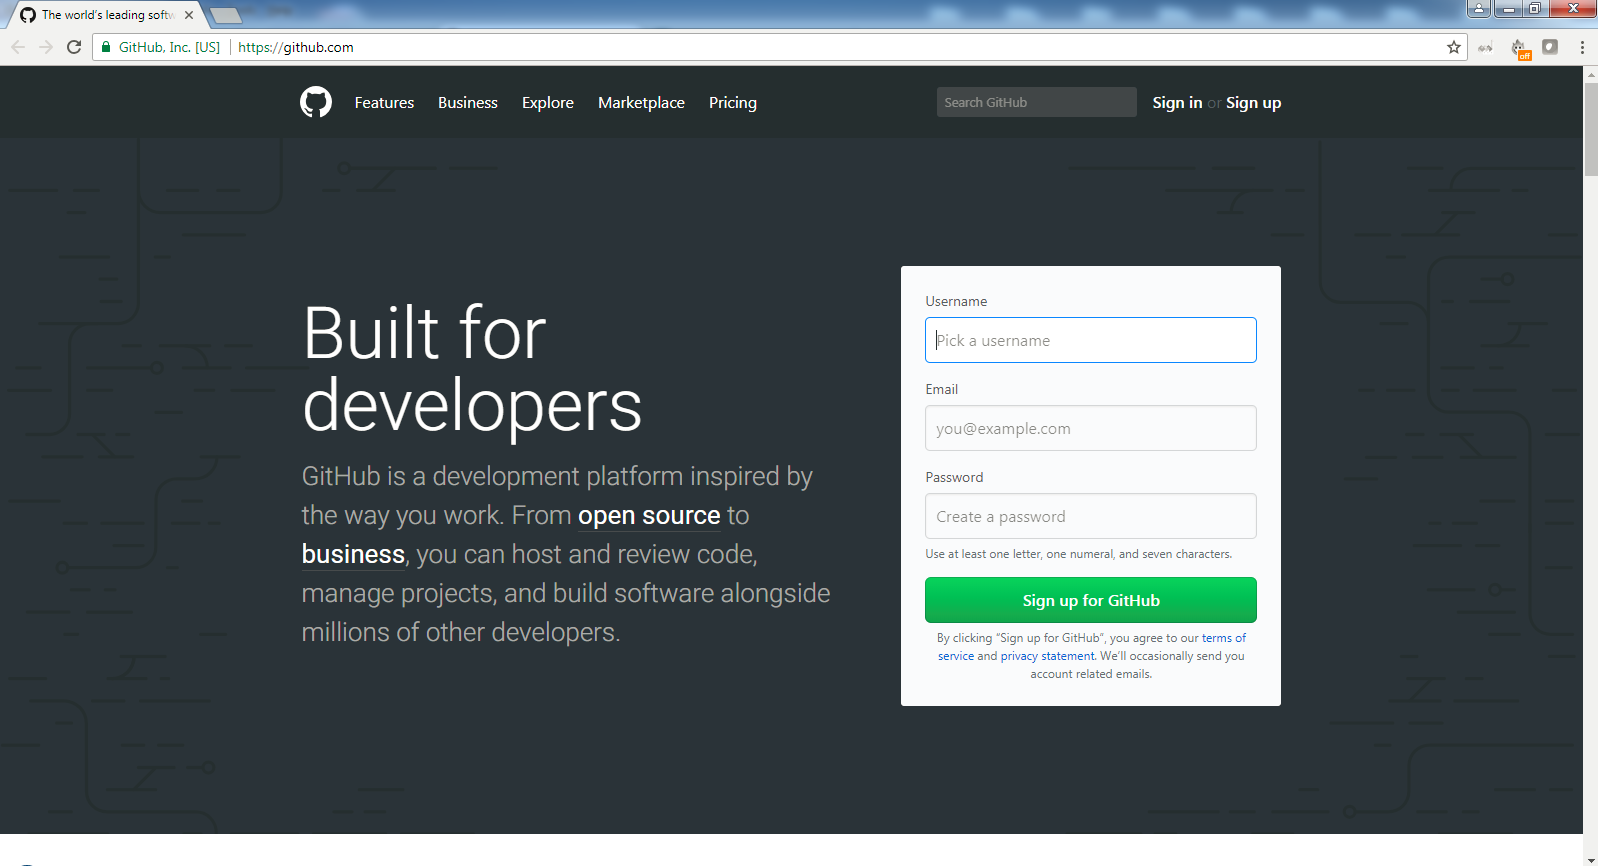Open a new browser tab
The image size is (1598, 866).
pos(226,15)
